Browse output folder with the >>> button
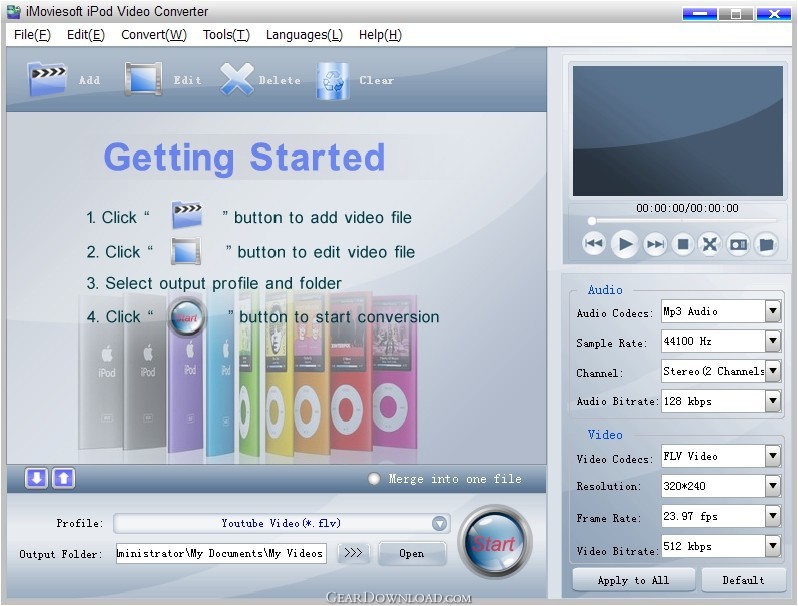798x606 pixels. click(x=353, y=553)
